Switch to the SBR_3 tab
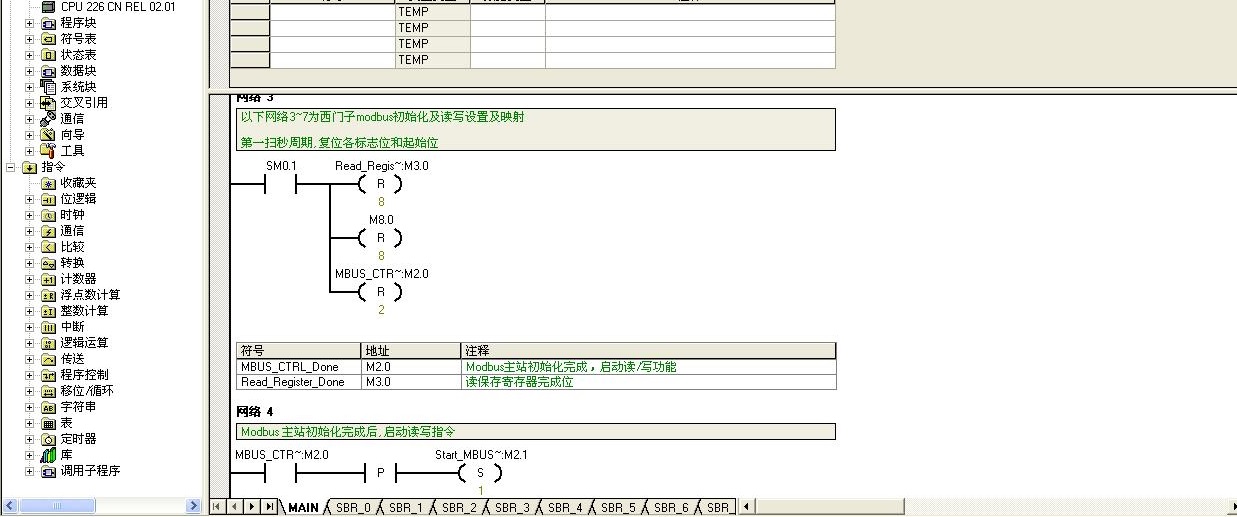This screenshot has width=1237, height=517. [x=511, y=507]
